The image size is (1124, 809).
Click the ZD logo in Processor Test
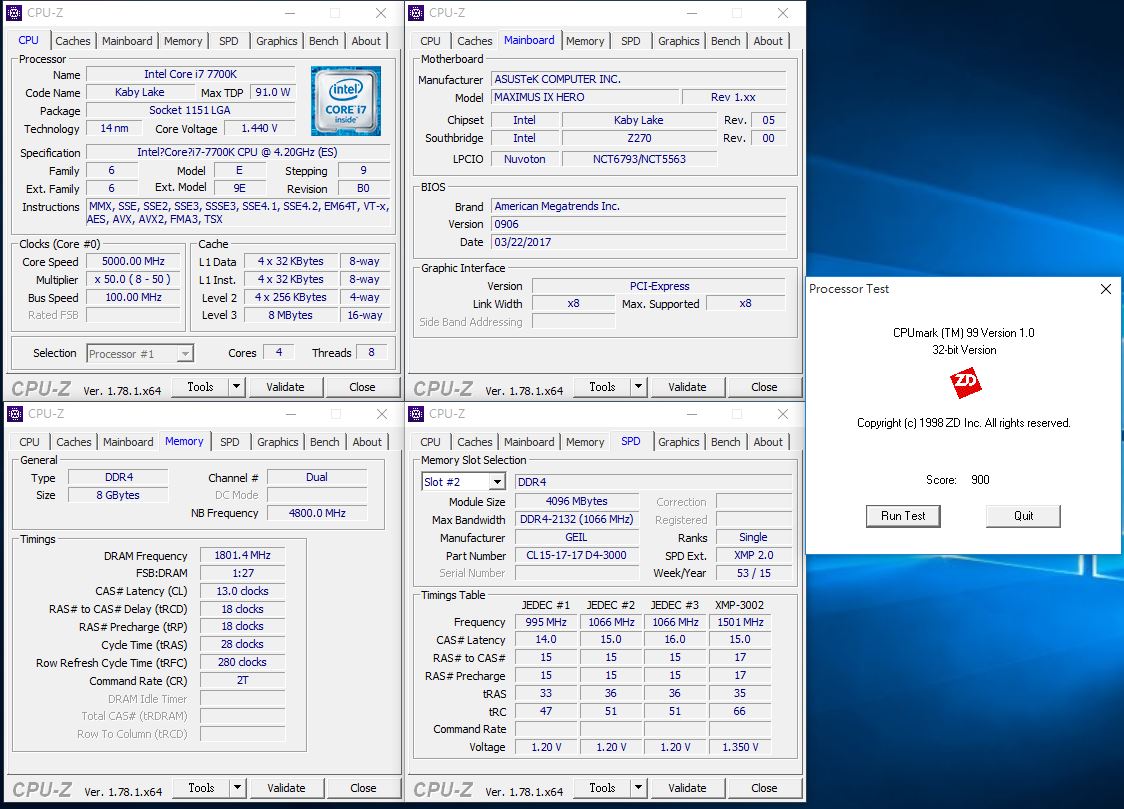coord(965,383)
